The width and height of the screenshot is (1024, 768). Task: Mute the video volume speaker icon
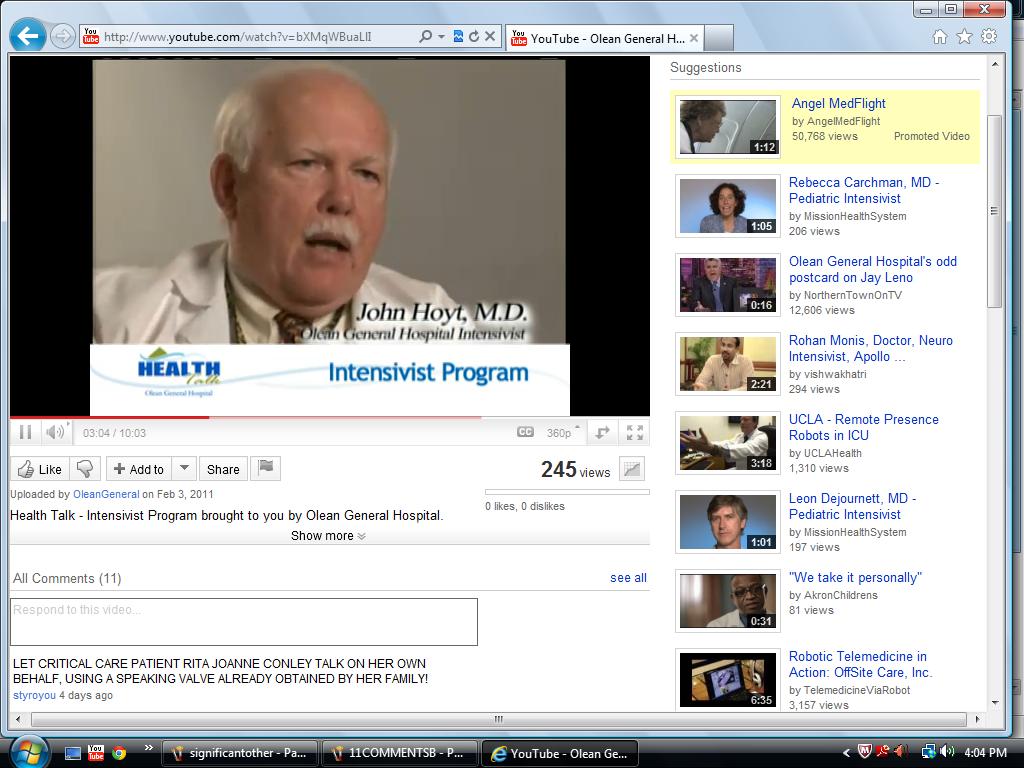[x=55, y=432]
